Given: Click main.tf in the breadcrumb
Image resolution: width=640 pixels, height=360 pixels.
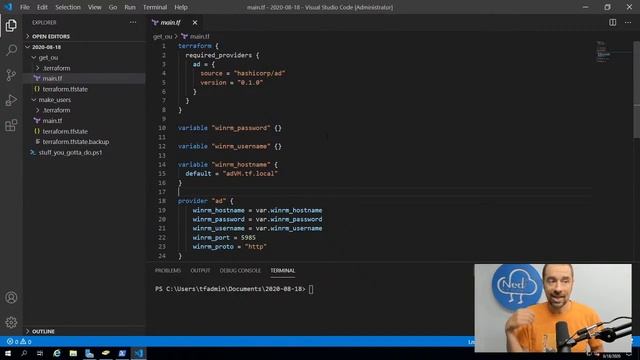Looking at the screenshot, I should pyautogui.click(x=199, y=36).
